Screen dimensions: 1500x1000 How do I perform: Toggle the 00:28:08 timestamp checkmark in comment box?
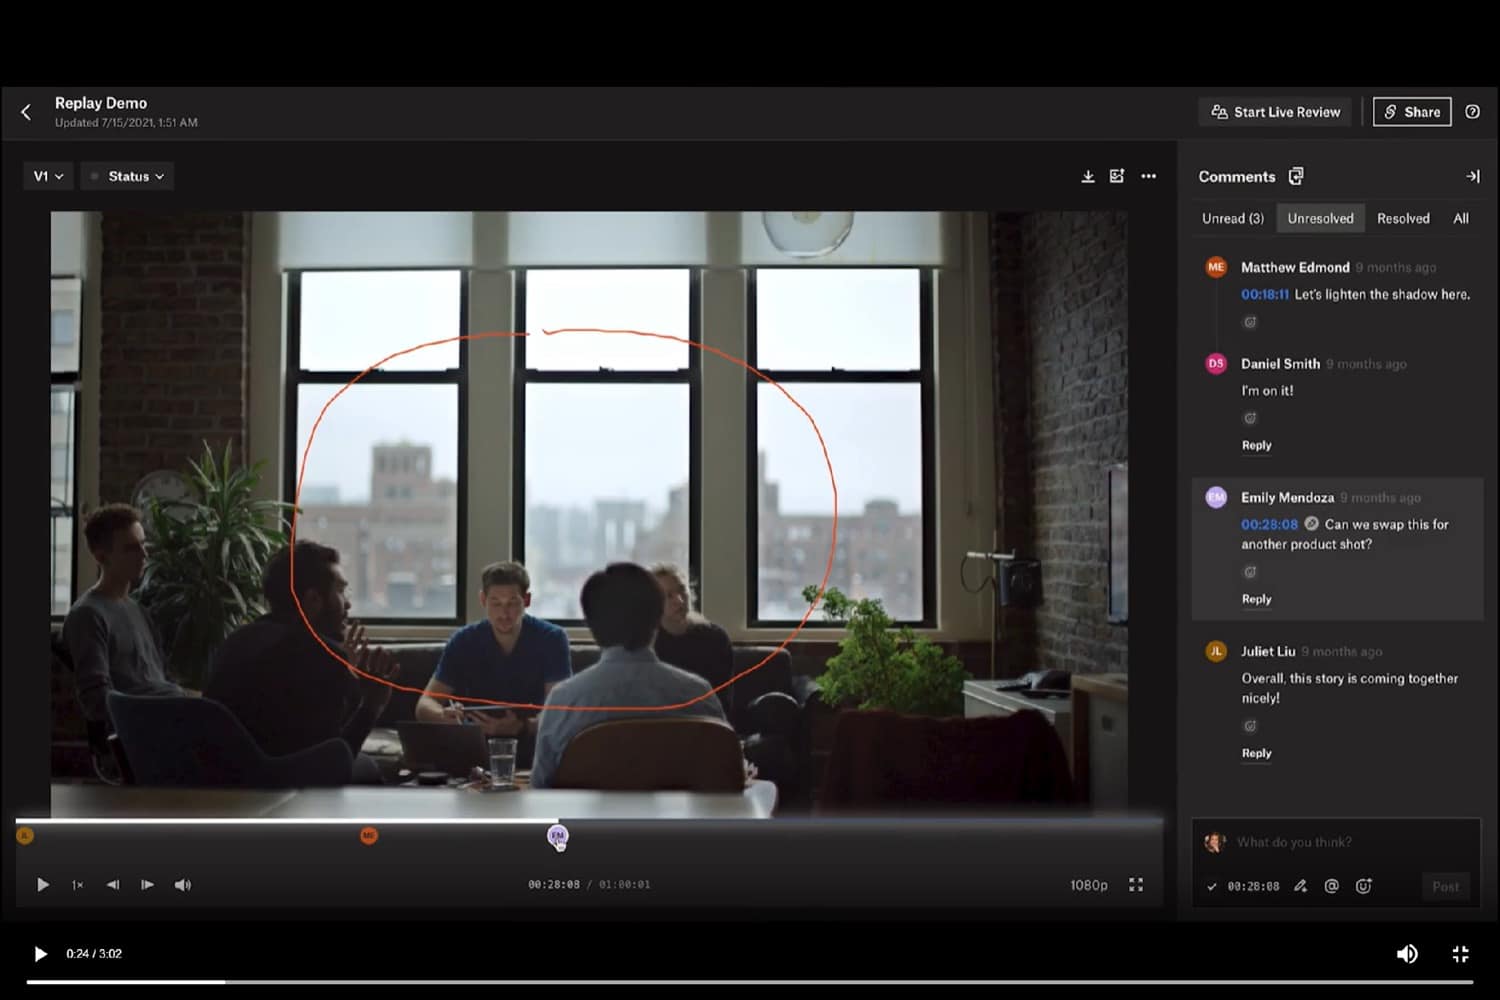click(x=1212, y=887)
